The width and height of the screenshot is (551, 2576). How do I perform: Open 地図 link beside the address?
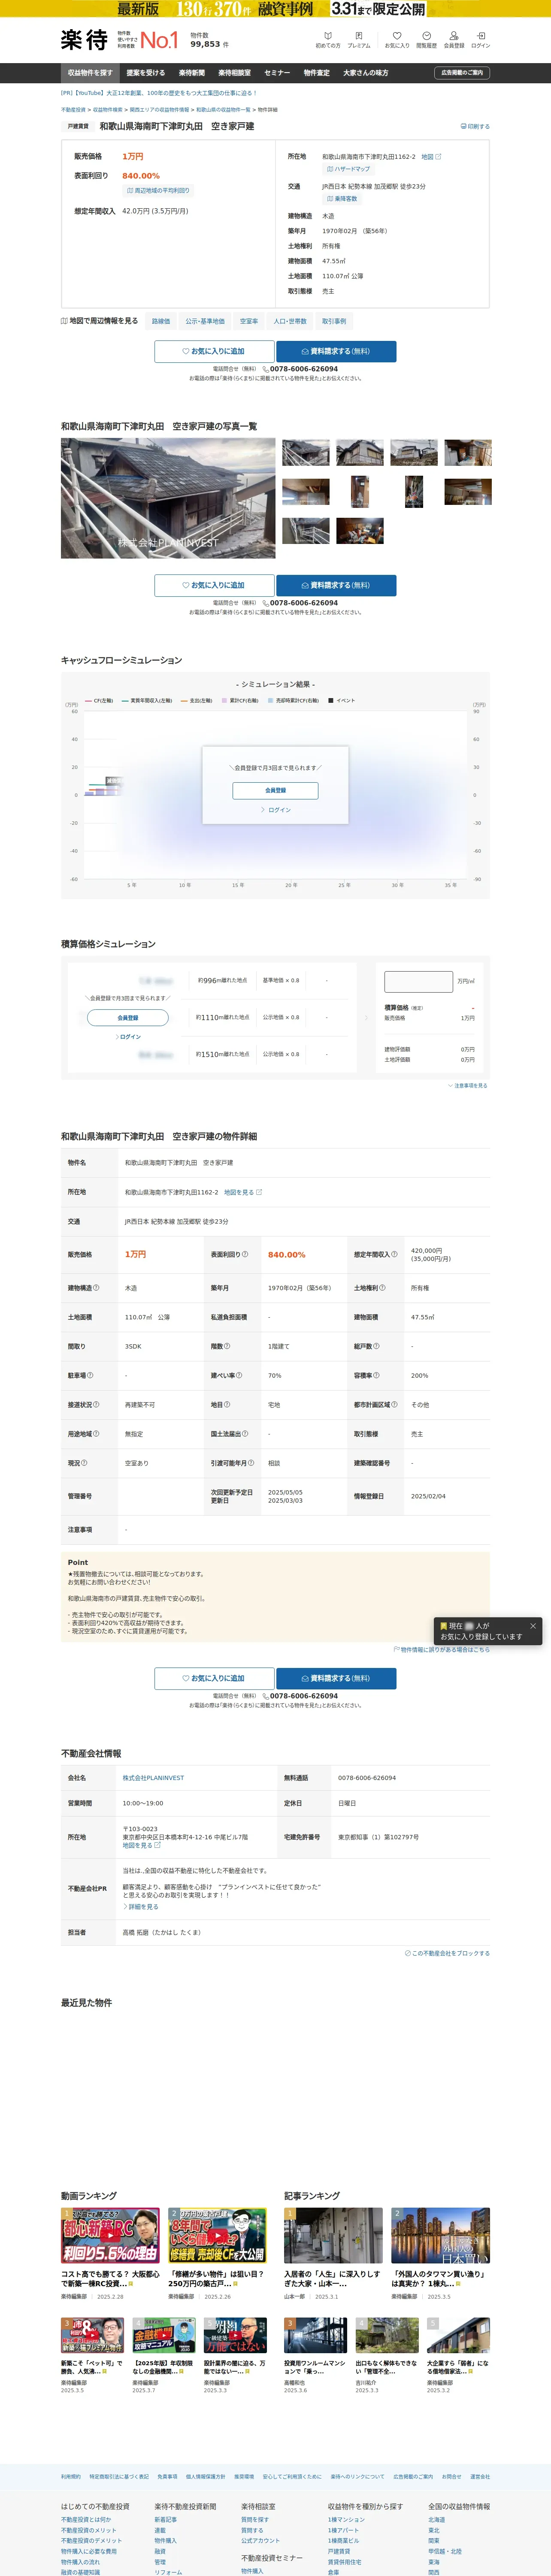pyautogui.click(x=431, y=157)
